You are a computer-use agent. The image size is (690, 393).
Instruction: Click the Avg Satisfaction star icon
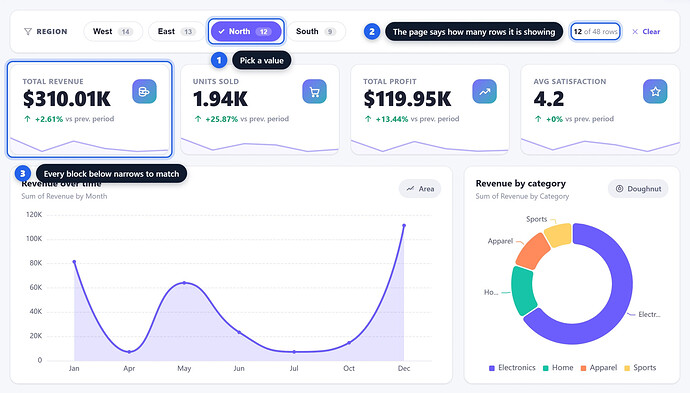tap(655, 92)
